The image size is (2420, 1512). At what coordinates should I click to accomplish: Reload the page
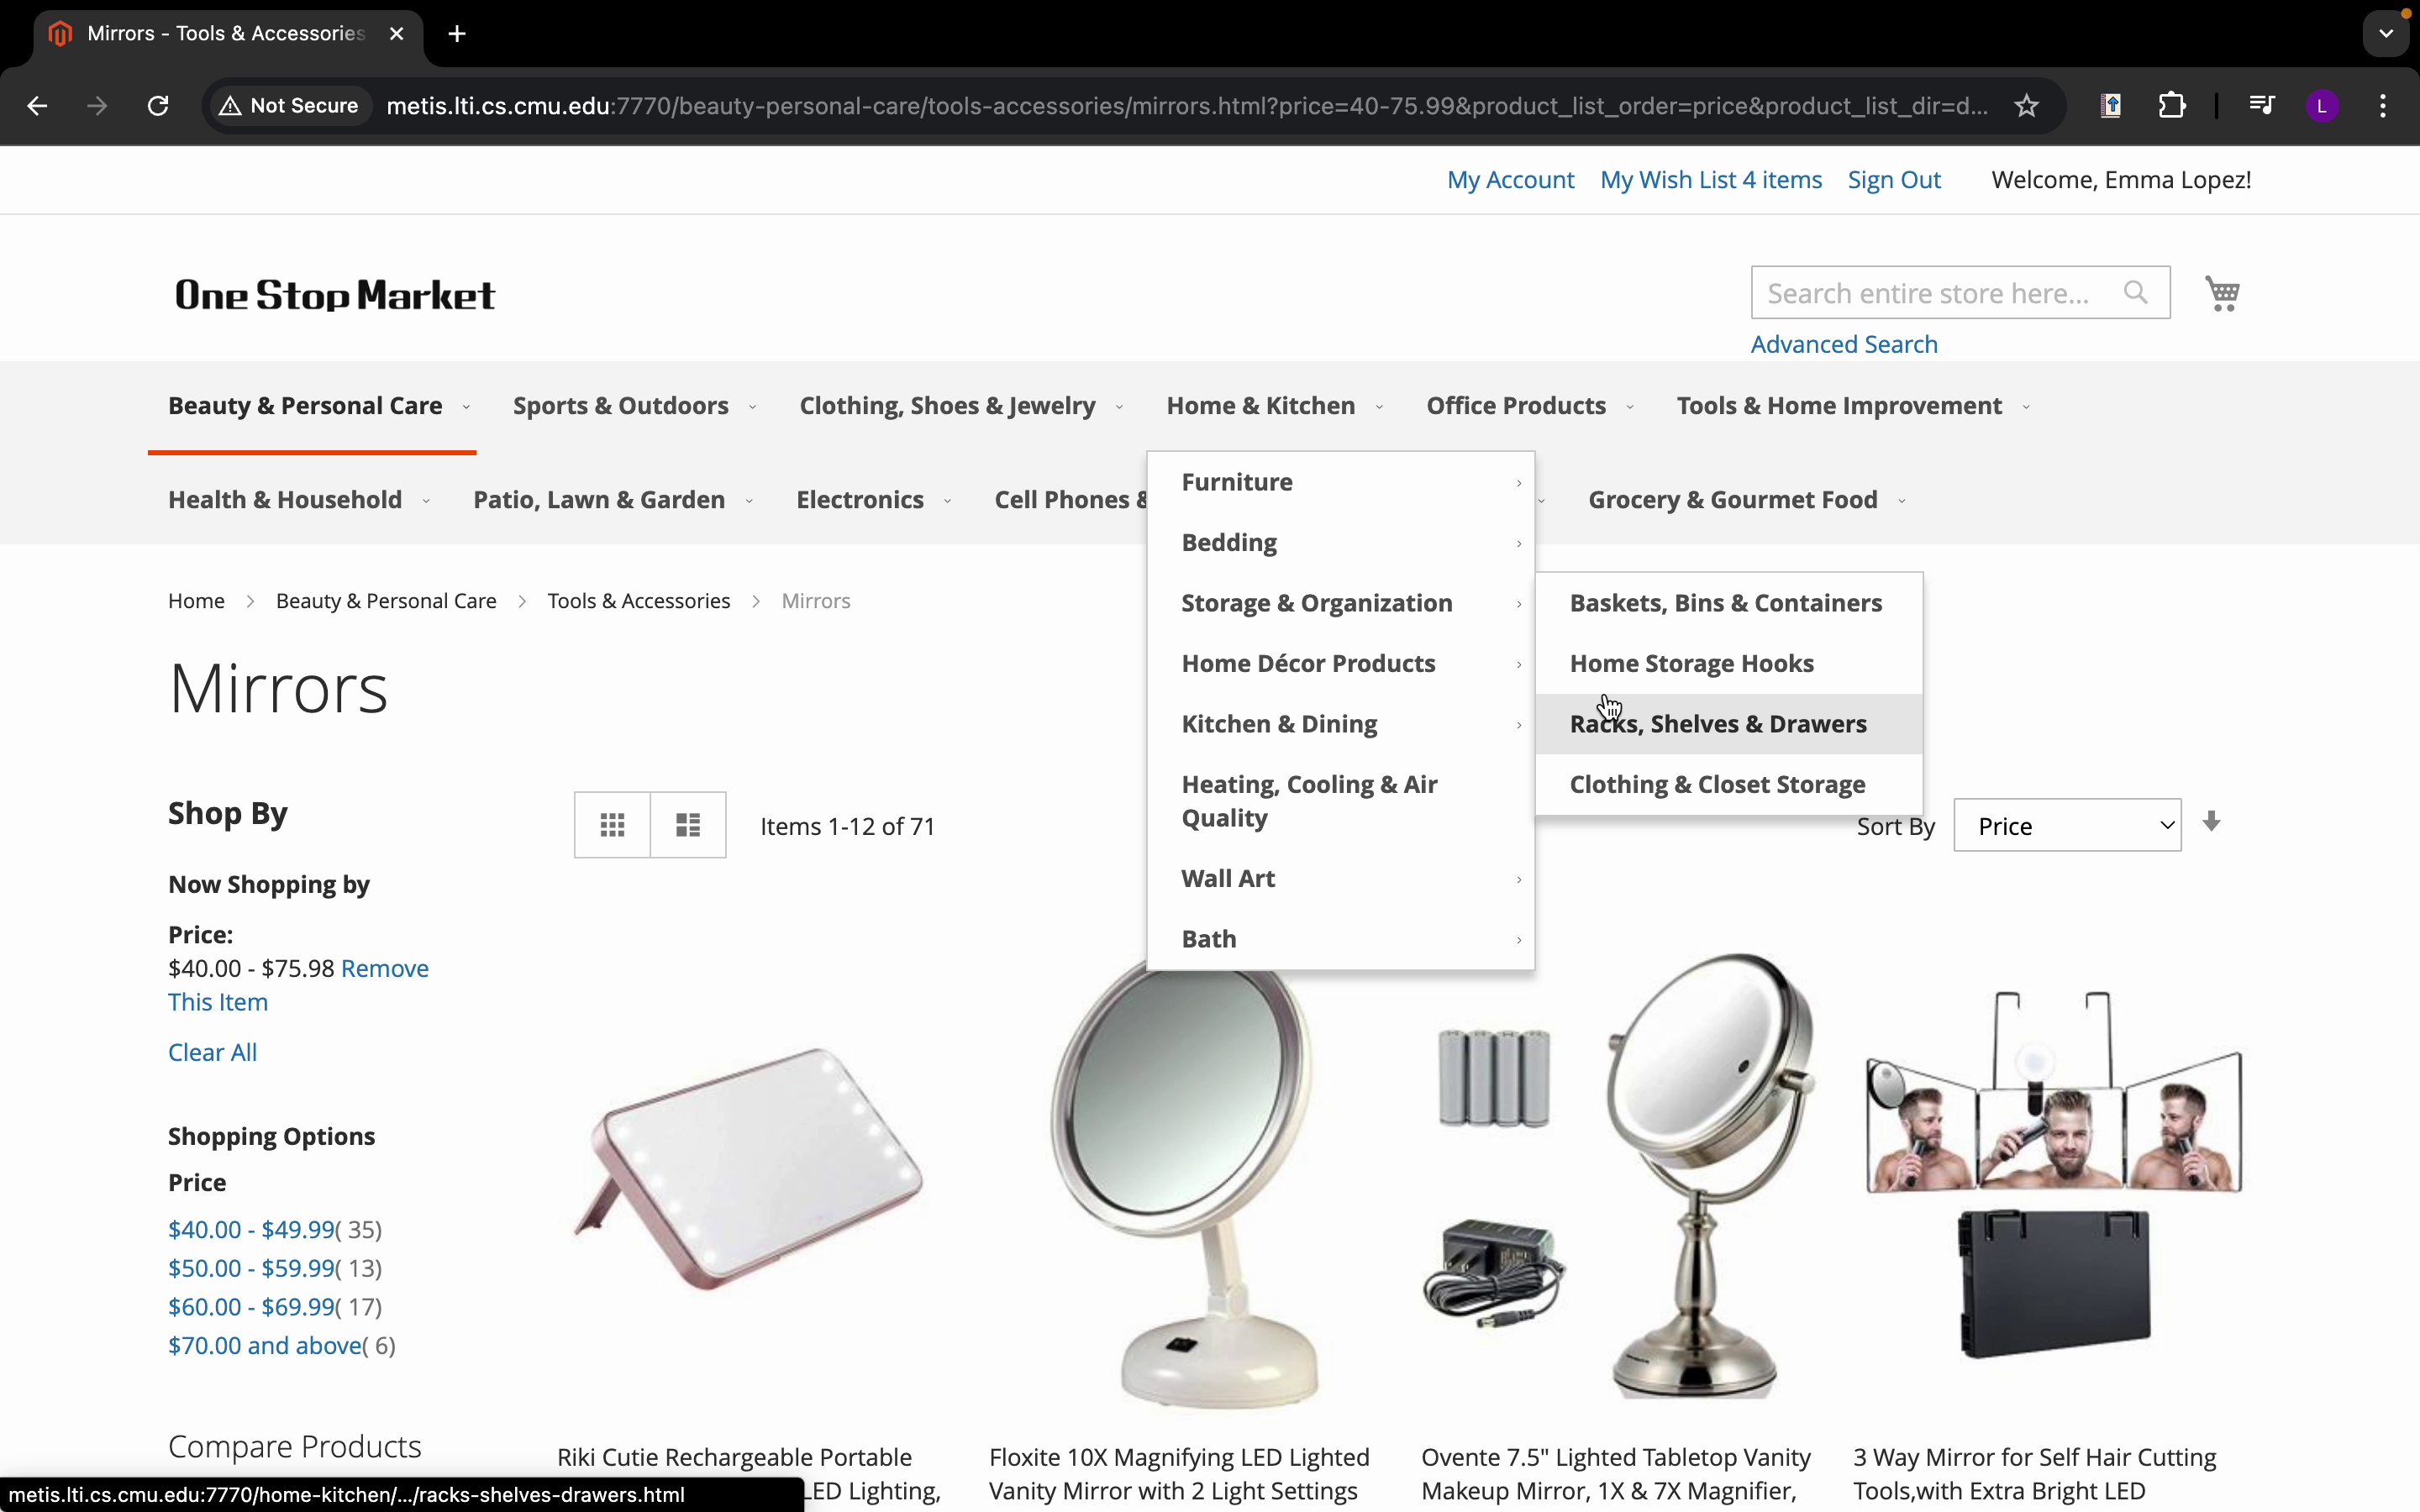pos(158,106)
